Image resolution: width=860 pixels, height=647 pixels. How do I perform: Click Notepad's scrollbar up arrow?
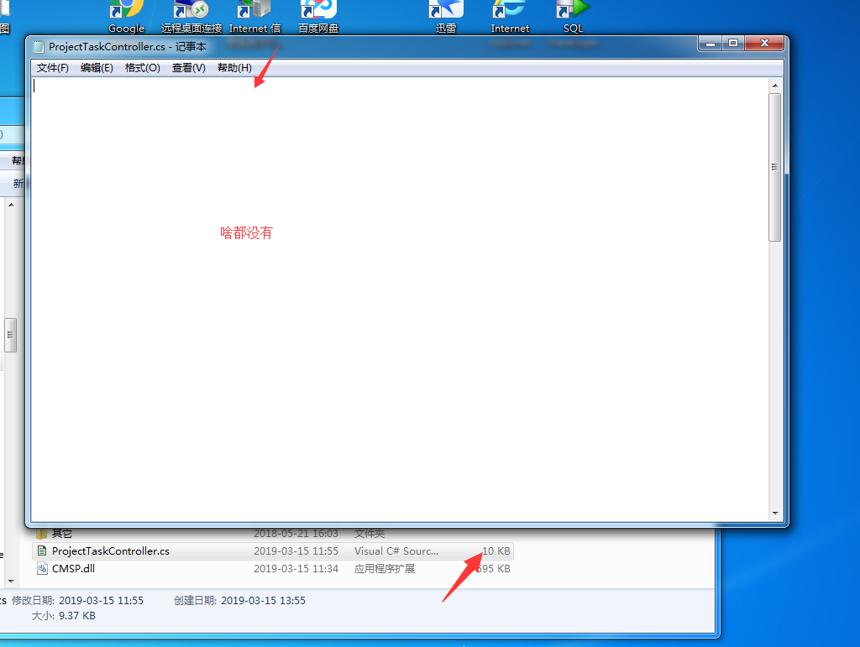click(x=775, y=86)
